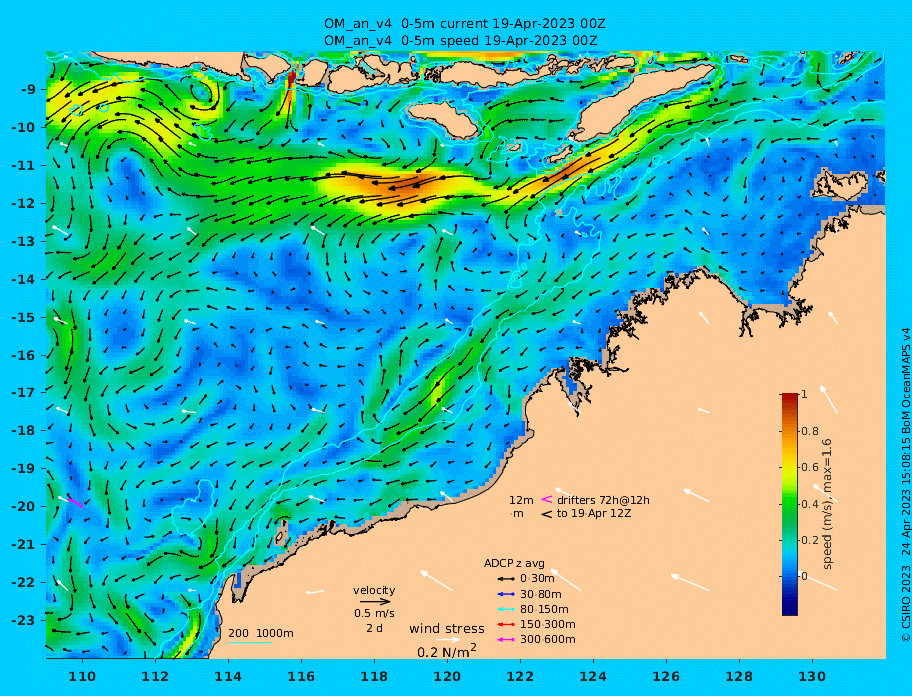Click the white wind stress scale arrow
Image resolution: width=912 pixels, height=696 pixels.
tap(448, 640)
